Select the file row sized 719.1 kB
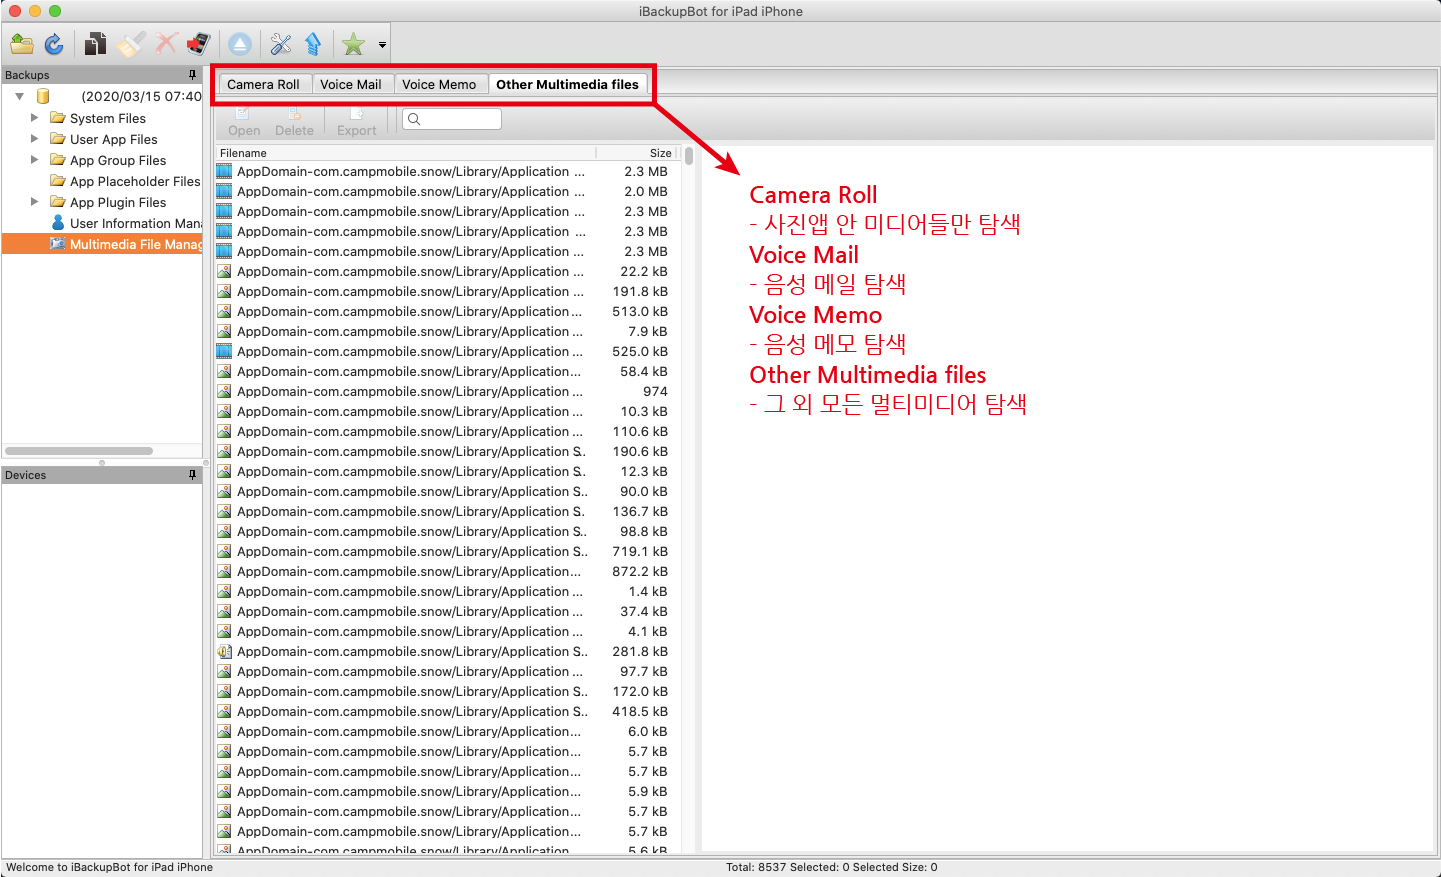Viewport: 1441px width, 877px height. click(447, 551)
